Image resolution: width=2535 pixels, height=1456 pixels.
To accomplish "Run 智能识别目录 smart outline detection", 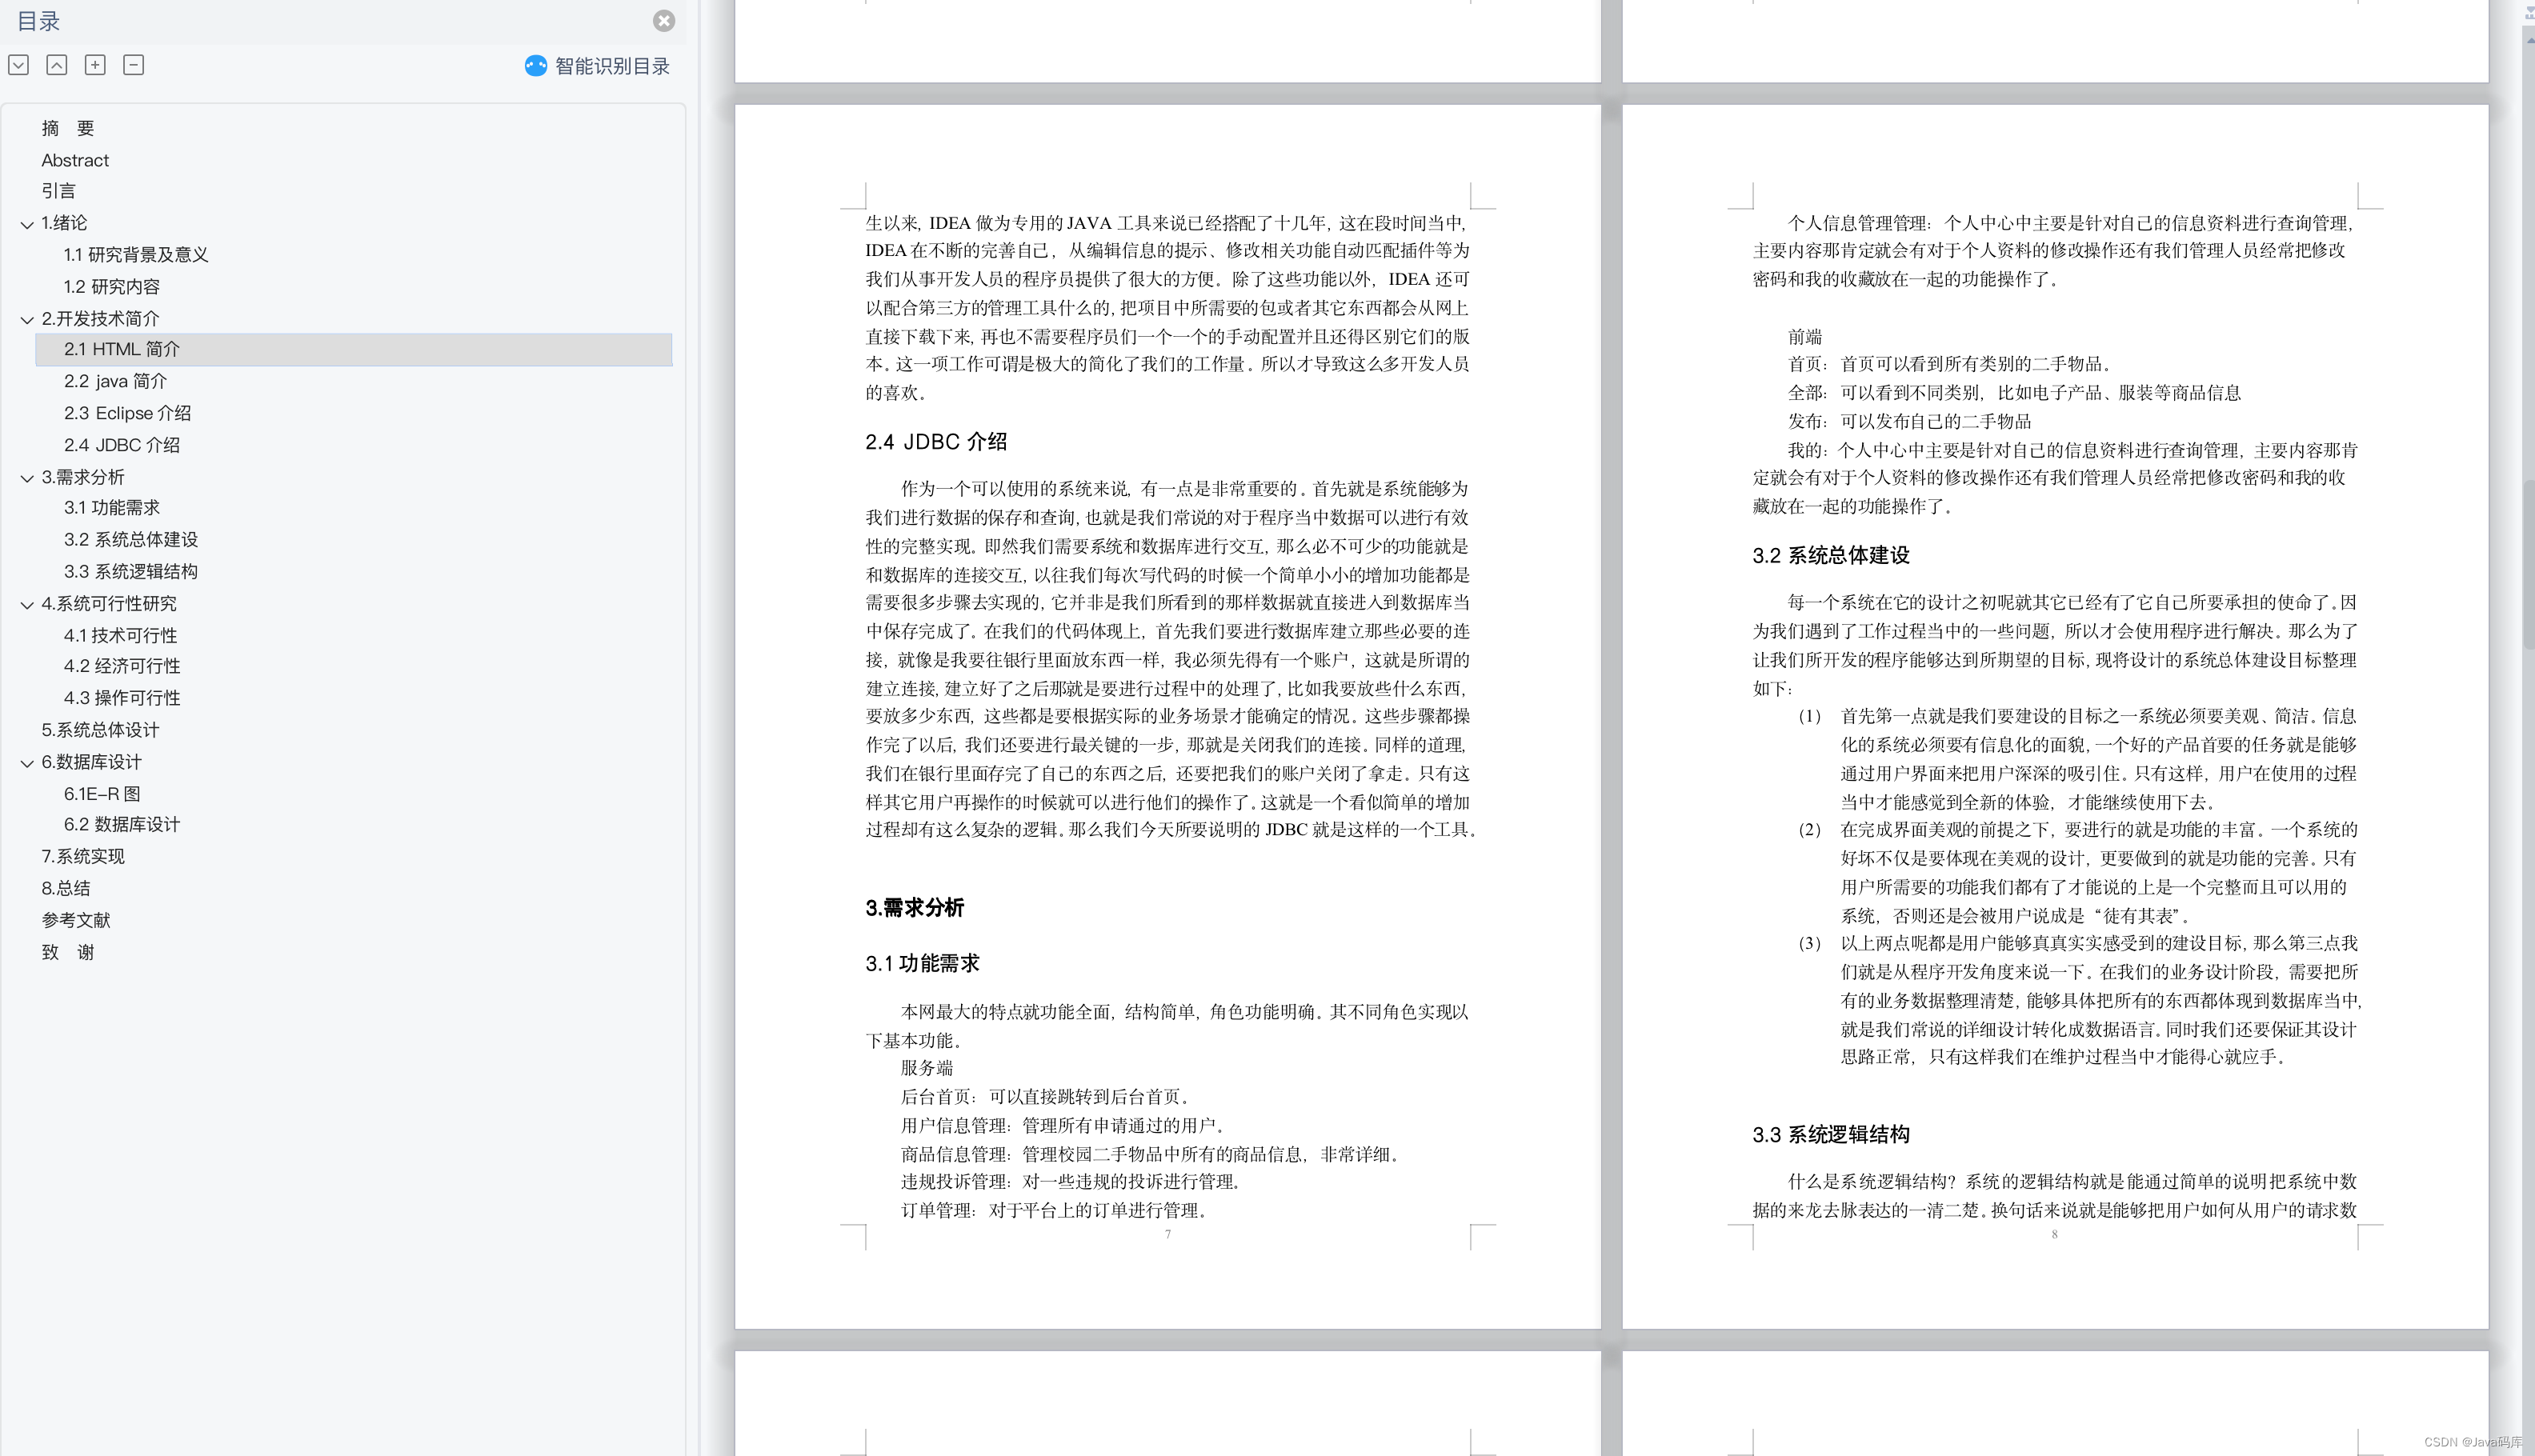I will [x=612, y=66].
